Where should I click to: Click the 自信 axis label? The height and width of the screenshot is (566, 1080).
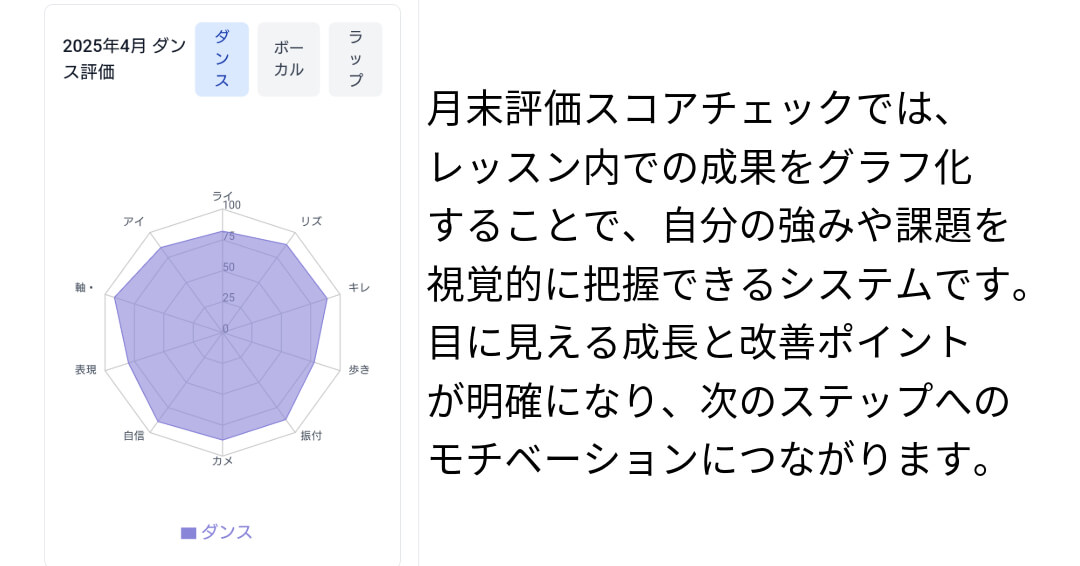pos(134,435)
